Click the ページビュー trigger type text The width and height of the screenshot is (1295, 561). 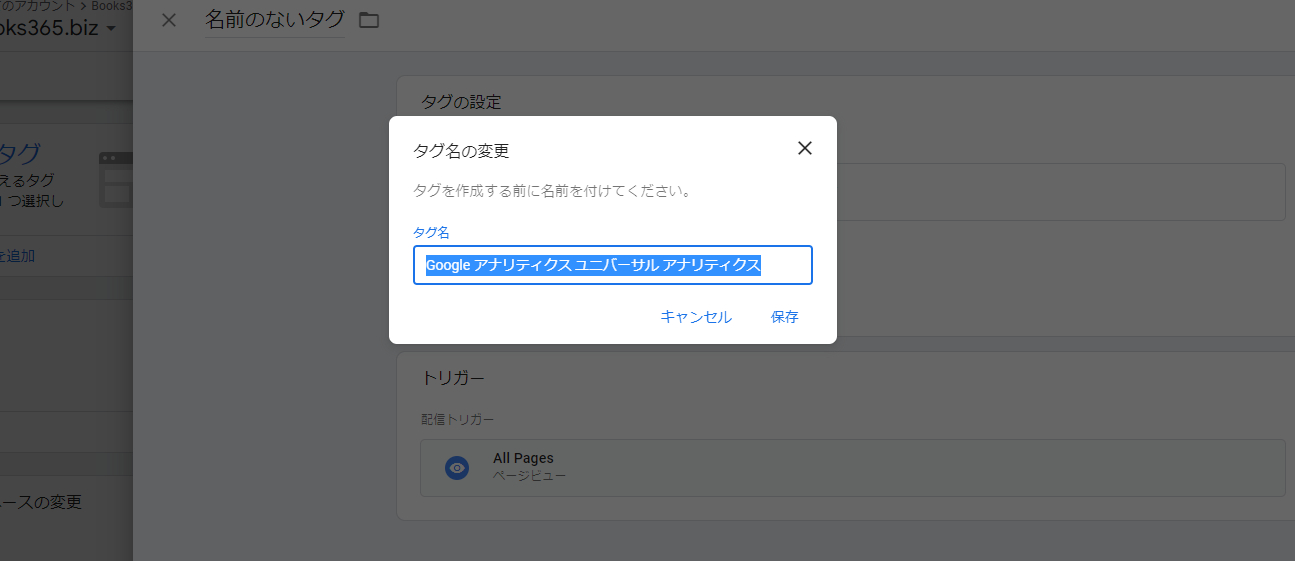529,476
